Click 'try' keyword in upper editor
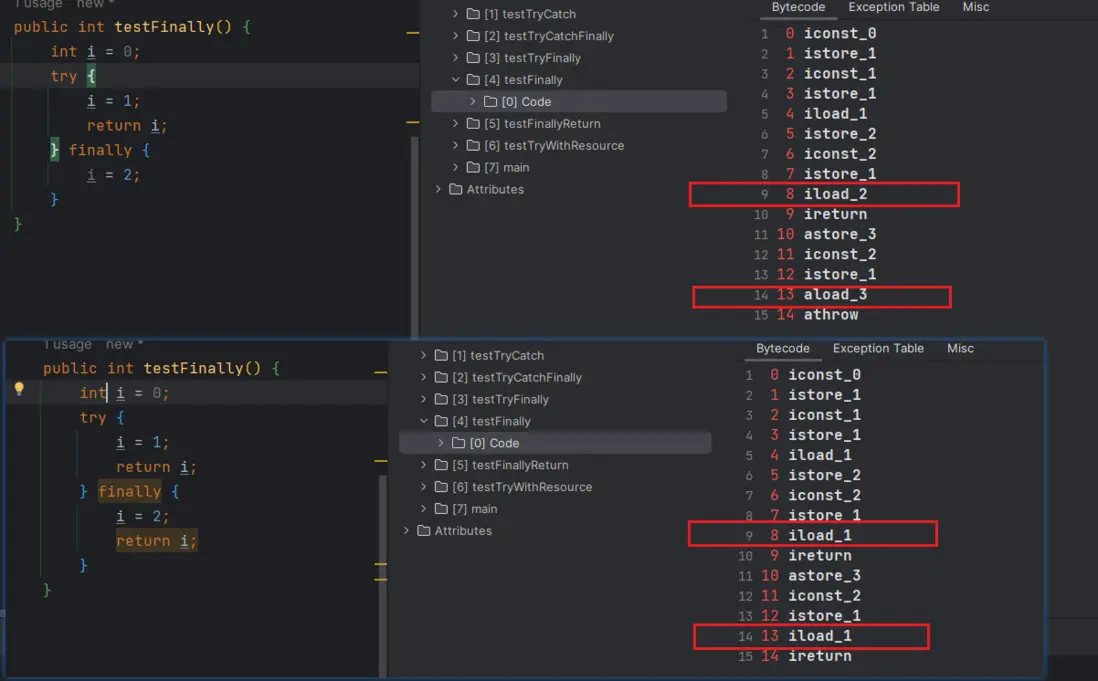Viewport: 1098px width, 681px height. (64, 76)
